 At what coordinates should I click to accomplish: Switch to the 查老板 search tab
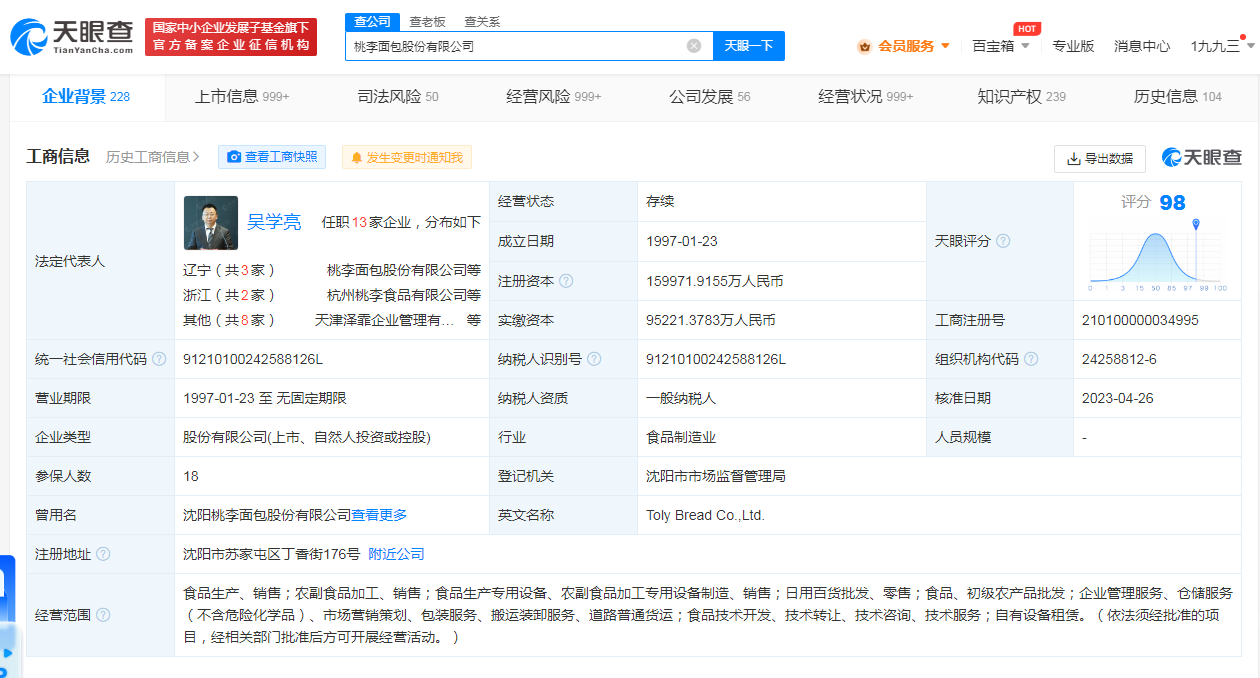point(427,21)
